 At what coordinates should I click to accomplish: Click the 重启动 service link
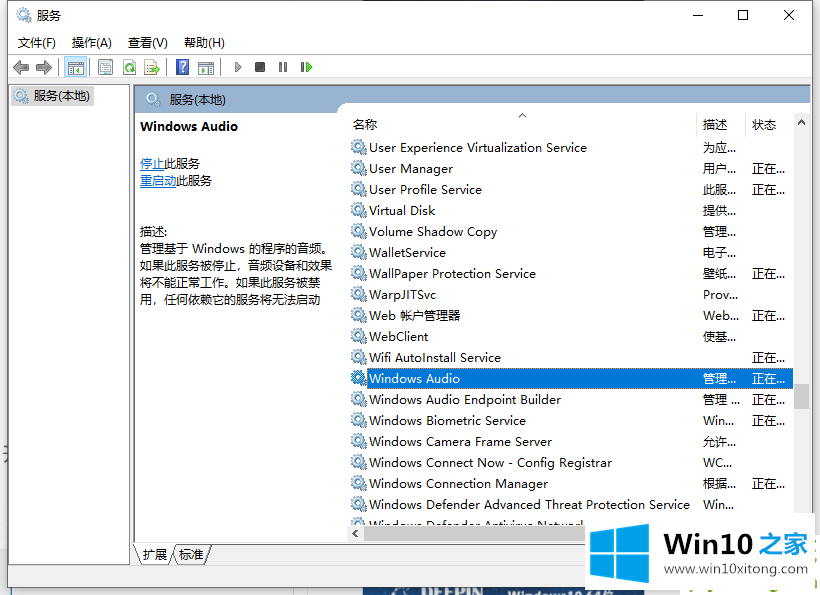pos(158,181)
